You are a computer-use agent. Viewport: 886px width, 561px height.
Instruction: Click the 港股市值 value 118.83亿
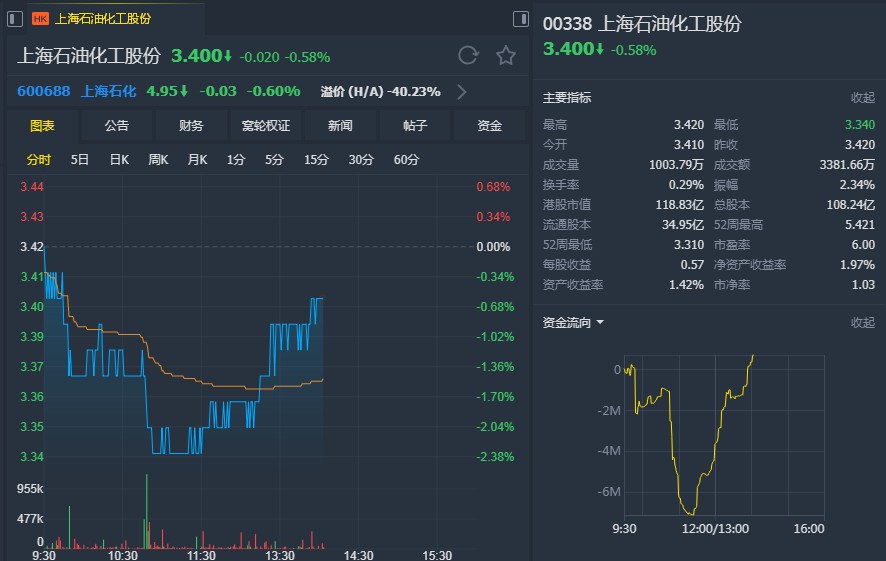click(x=680, y=205)
